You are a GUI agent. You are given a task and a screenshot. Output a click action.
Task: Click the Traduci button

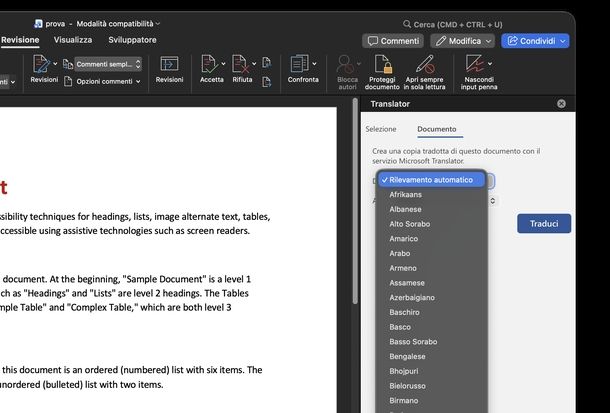(x=544, y=224)
